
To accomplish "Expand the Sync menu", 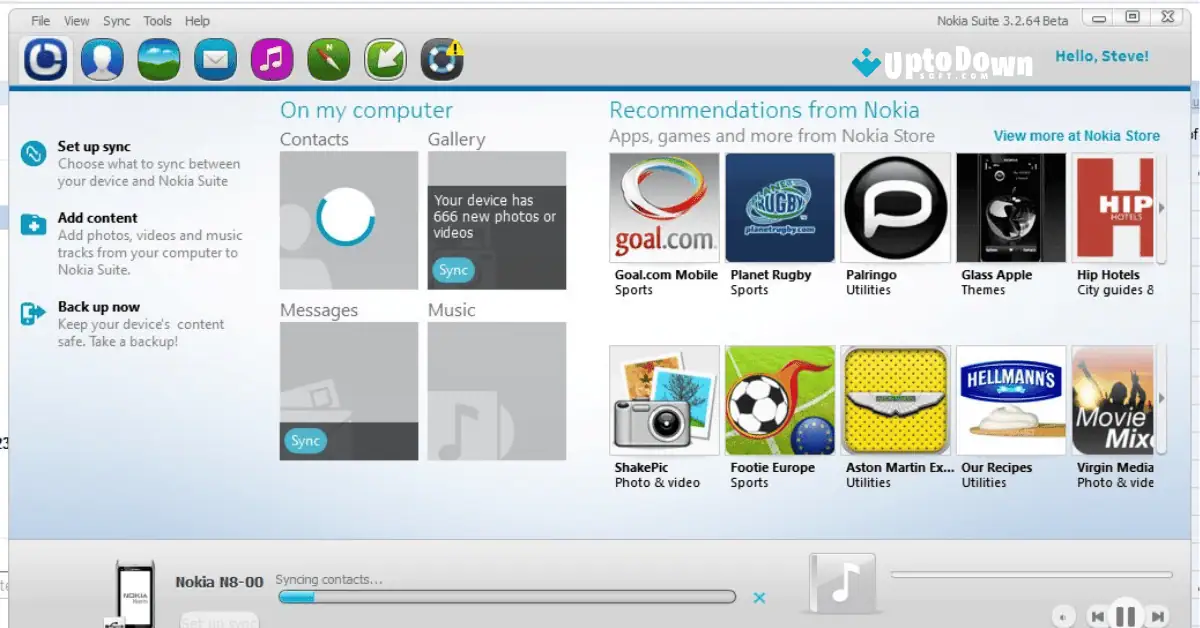I will (115, 20).
